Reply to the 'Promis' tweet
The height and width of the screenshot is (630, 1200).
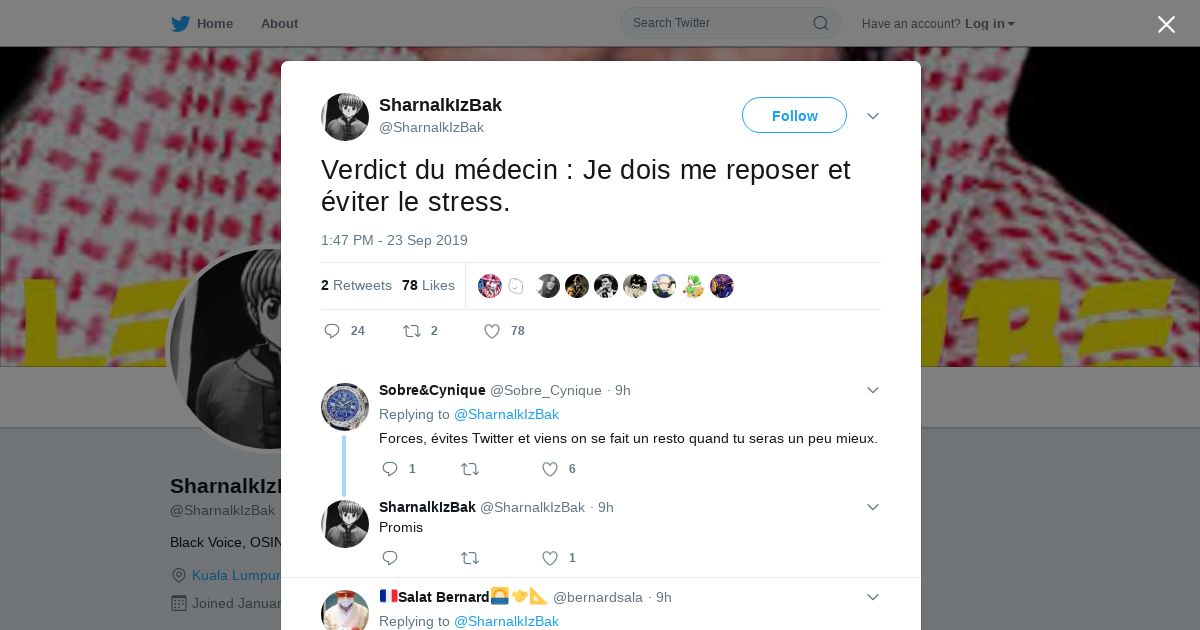pos(390,558)
